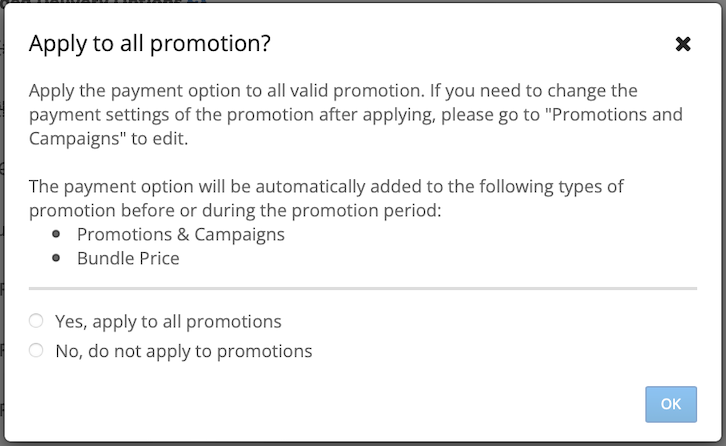Click the dimmed page text behind the dialog top

[x=102, y=1]
